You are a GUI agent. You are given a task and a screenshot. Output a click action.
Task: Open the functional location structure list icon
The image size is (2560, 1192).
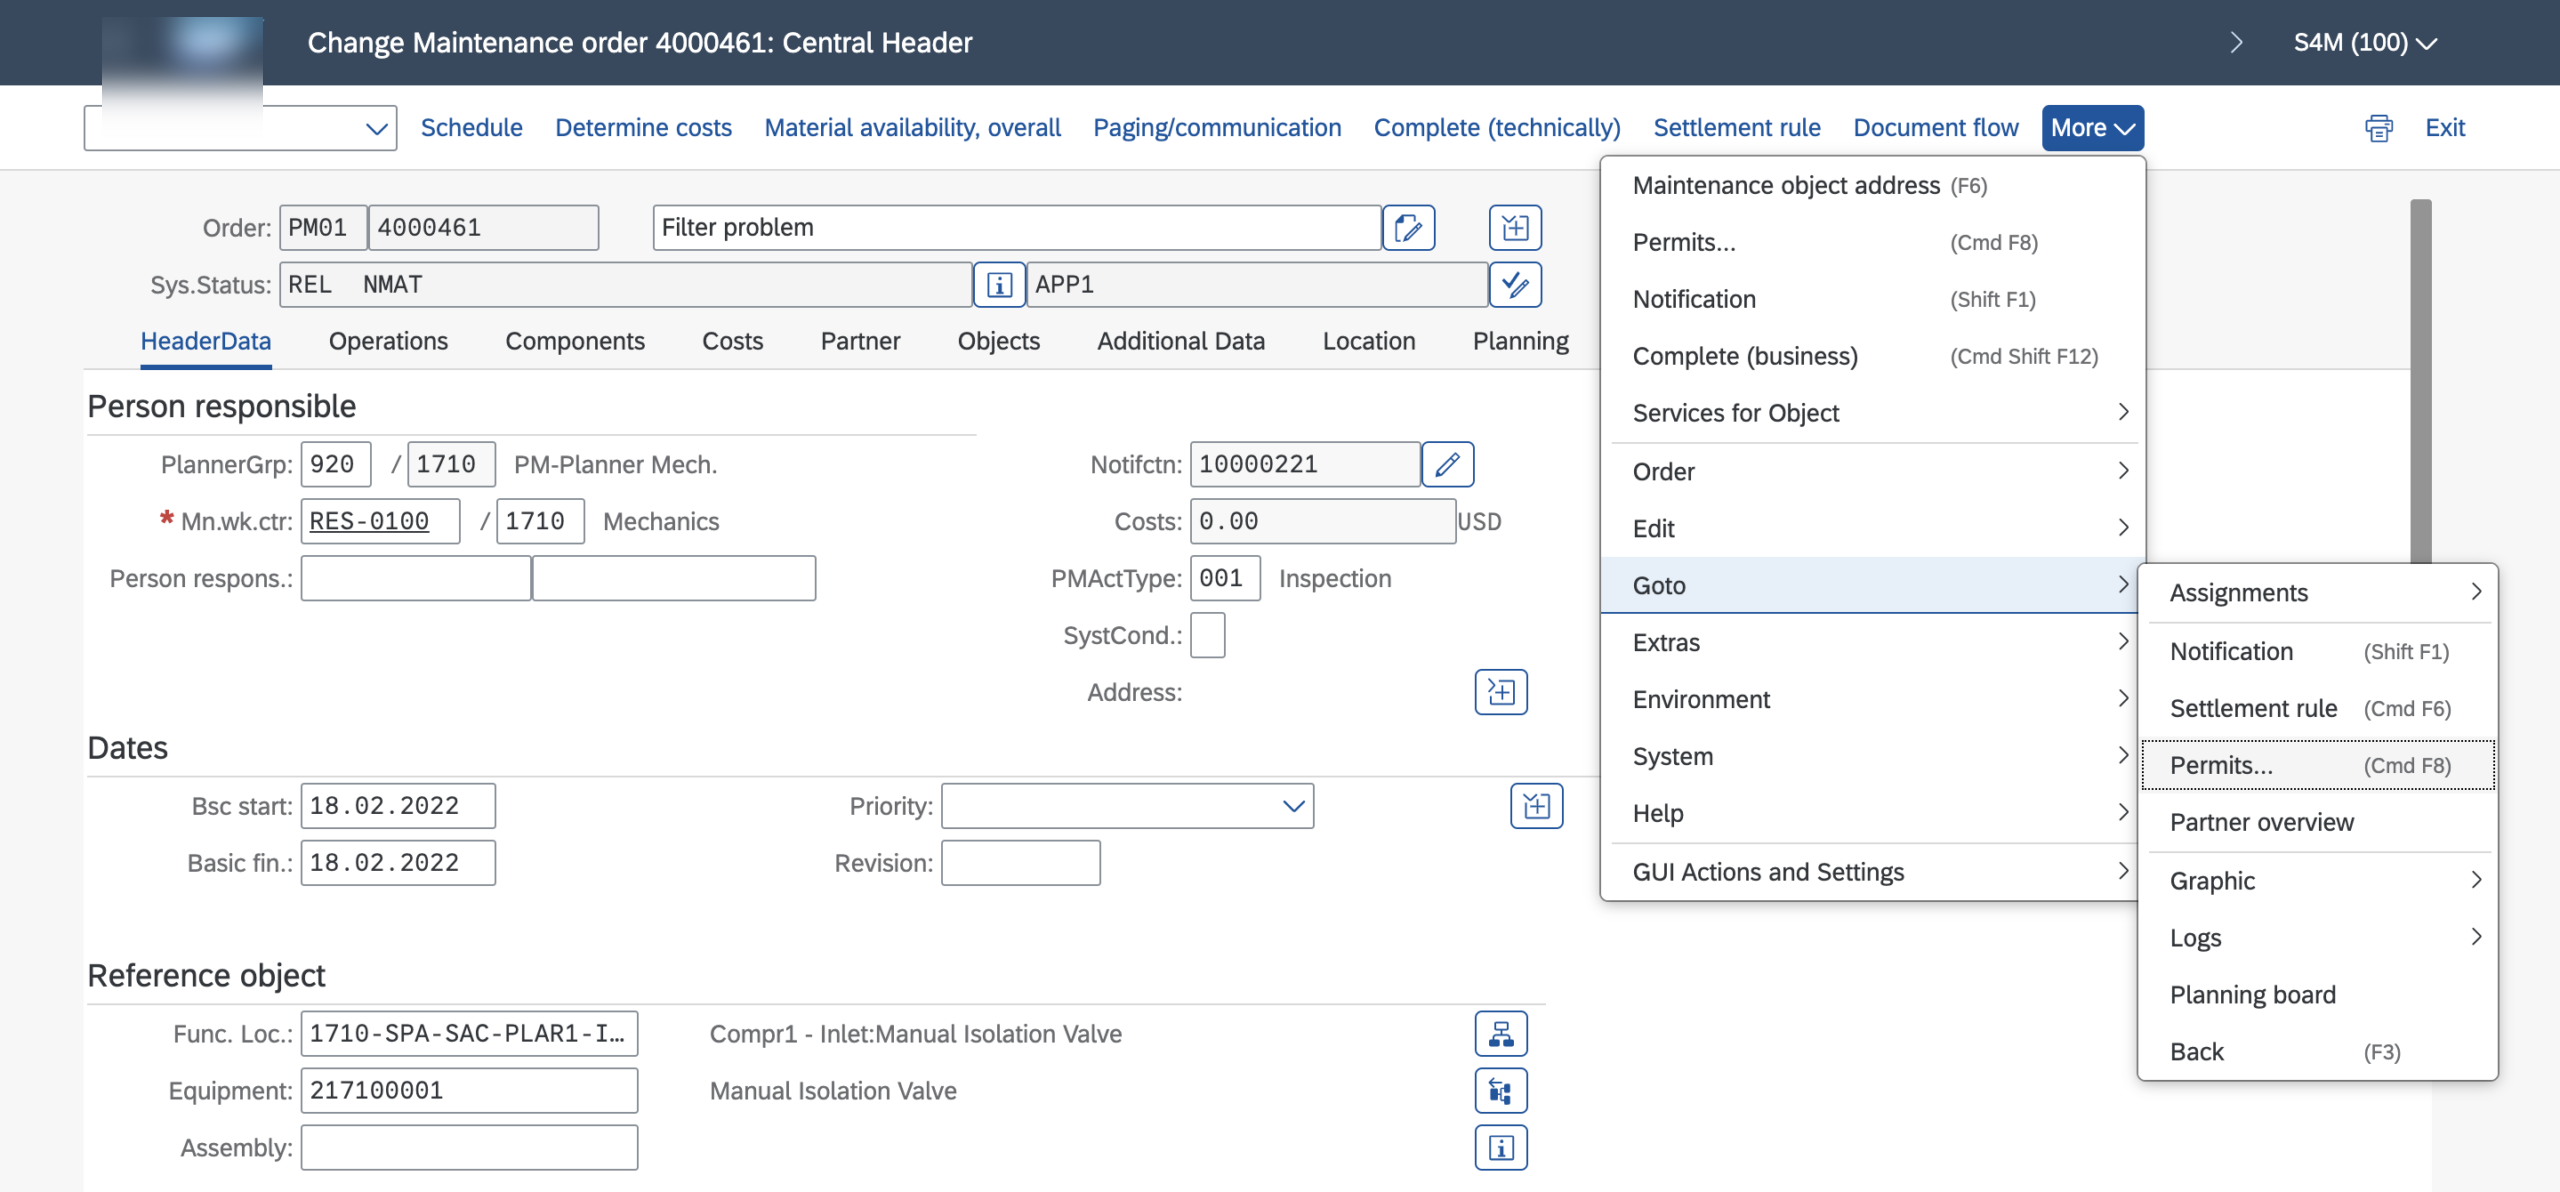(x=1501, y=1034)
